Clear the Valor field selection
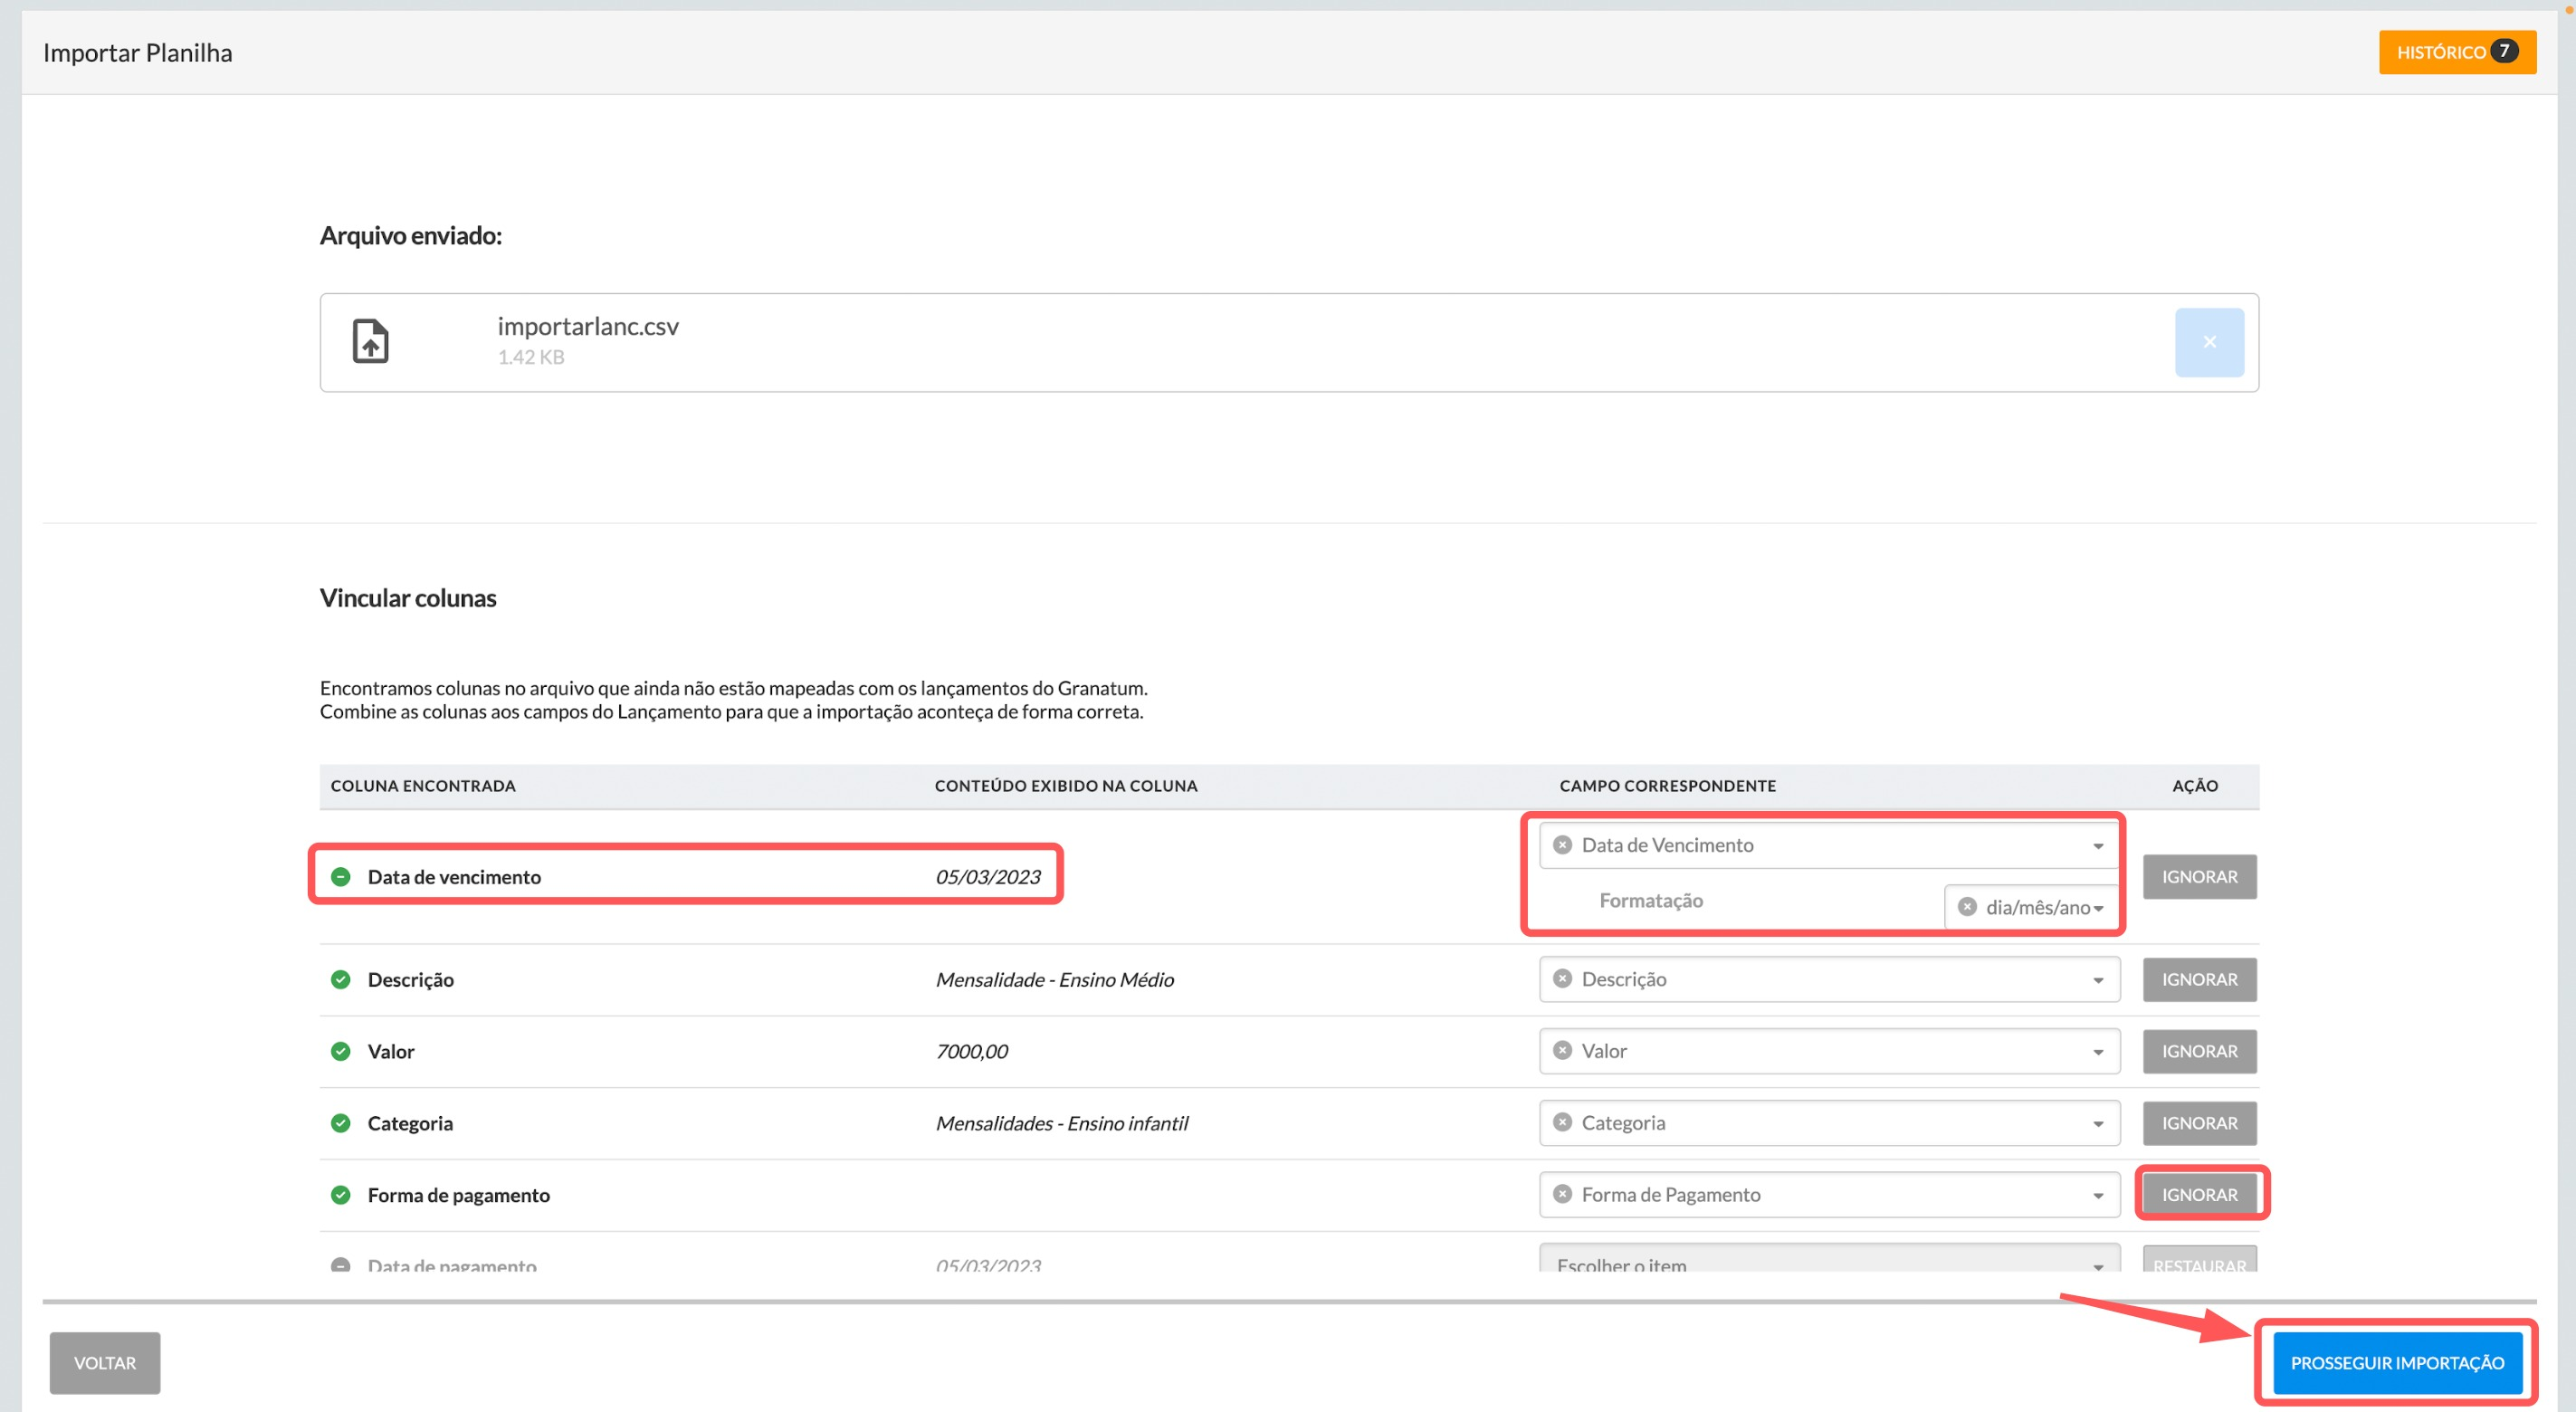This screenshot has width=2576, height=1412. tap(1562, 1051)
